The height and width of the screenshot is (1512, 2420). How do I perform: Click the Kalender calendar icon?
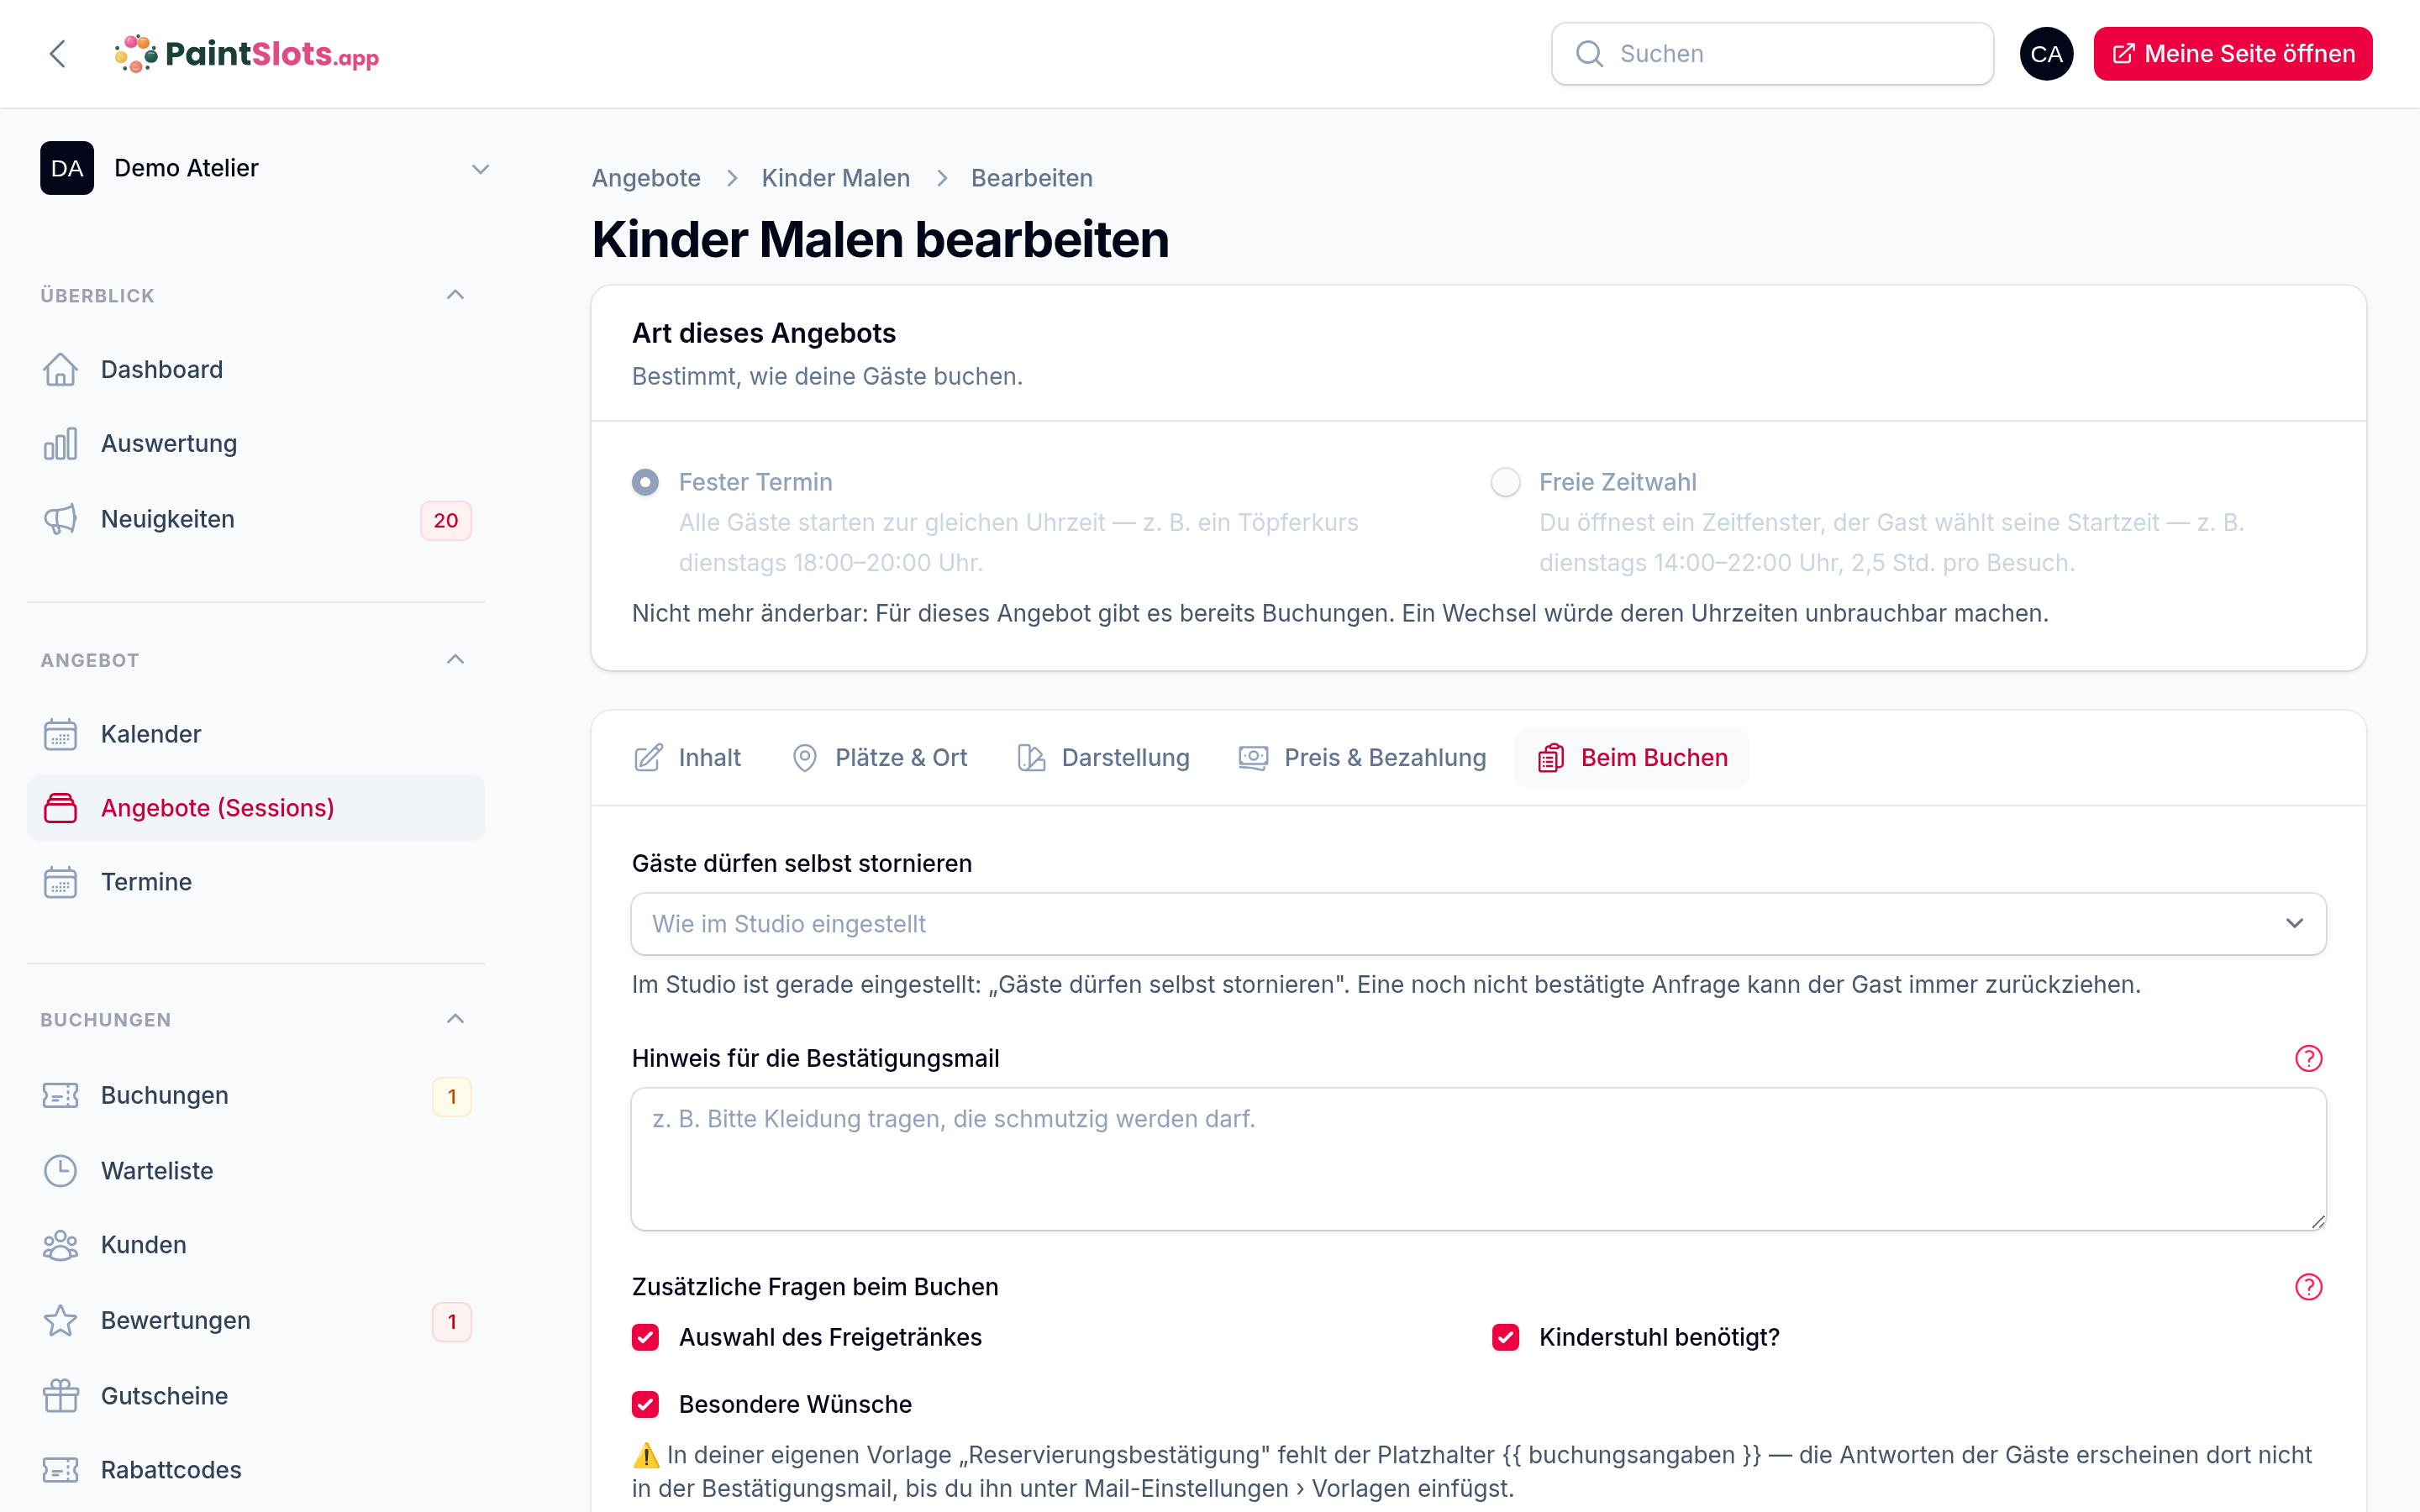pyautogui.click(x=60, y=734)
